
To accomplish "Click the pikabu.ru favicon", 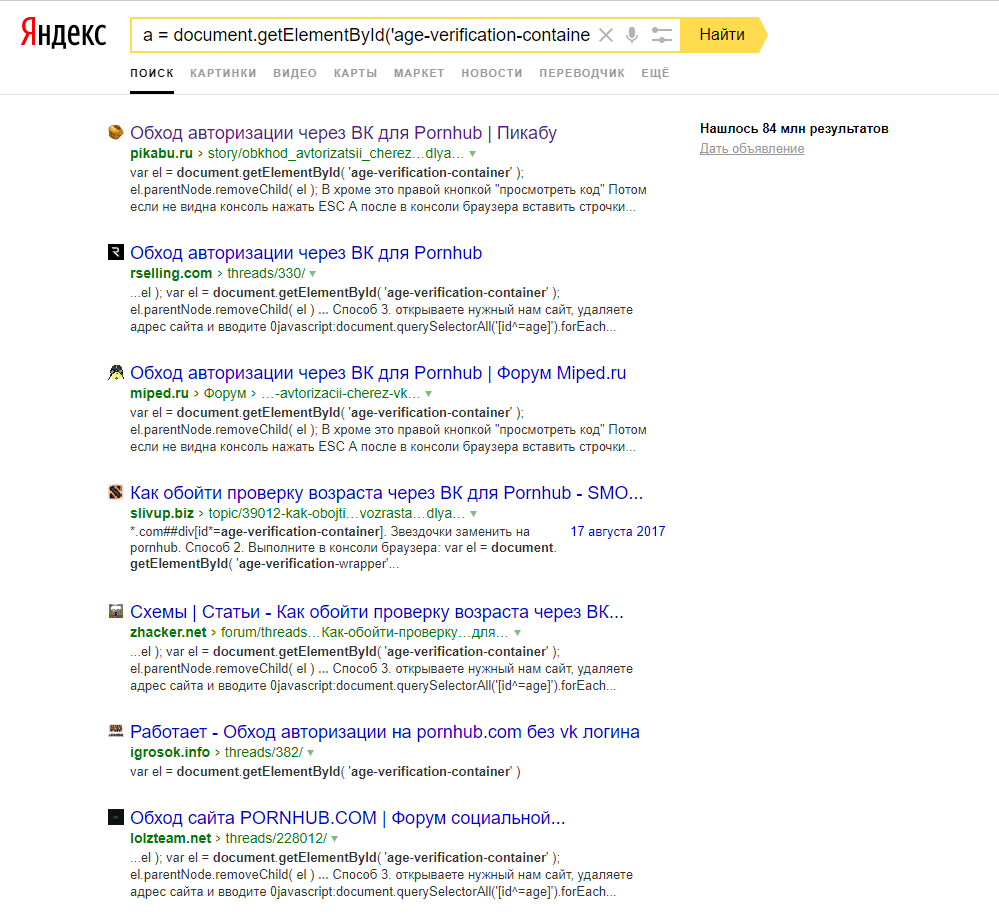I will click(x=116, y=132).
